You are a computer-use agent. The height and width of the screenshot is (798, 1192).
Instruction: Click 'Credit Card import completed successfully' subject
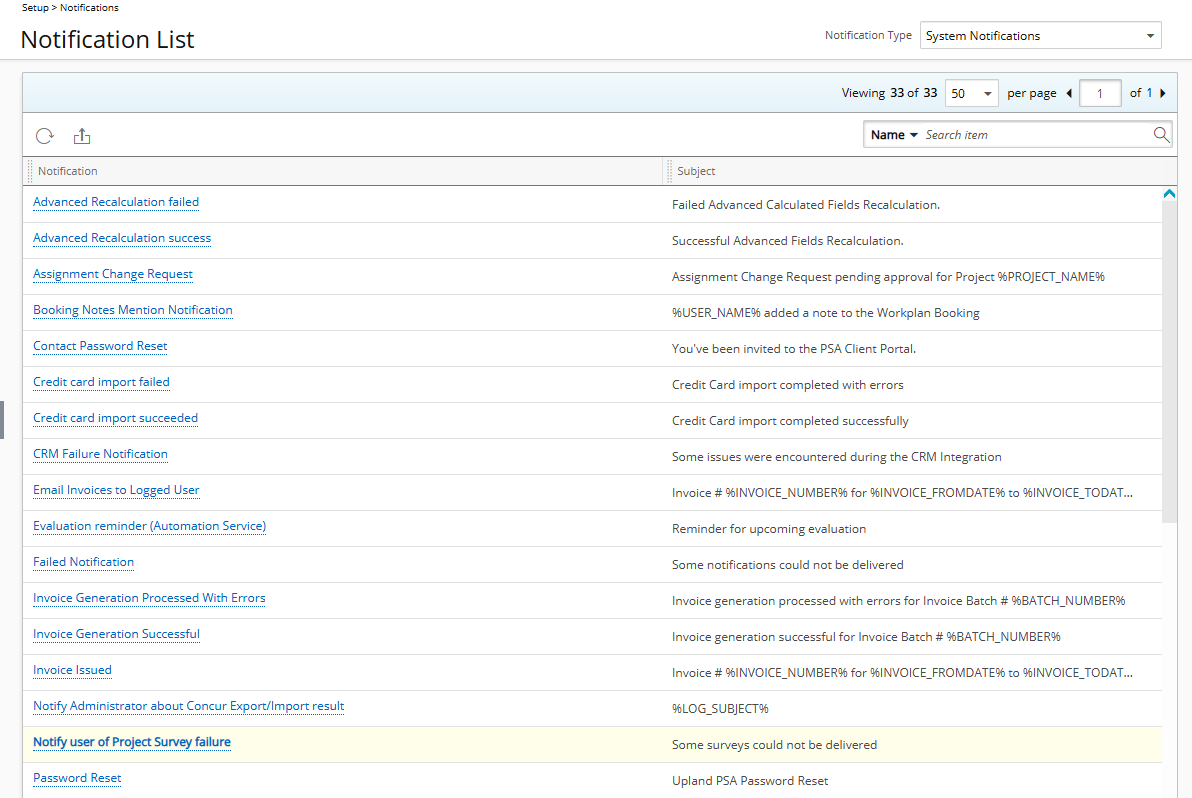click(x=790, y=421)
